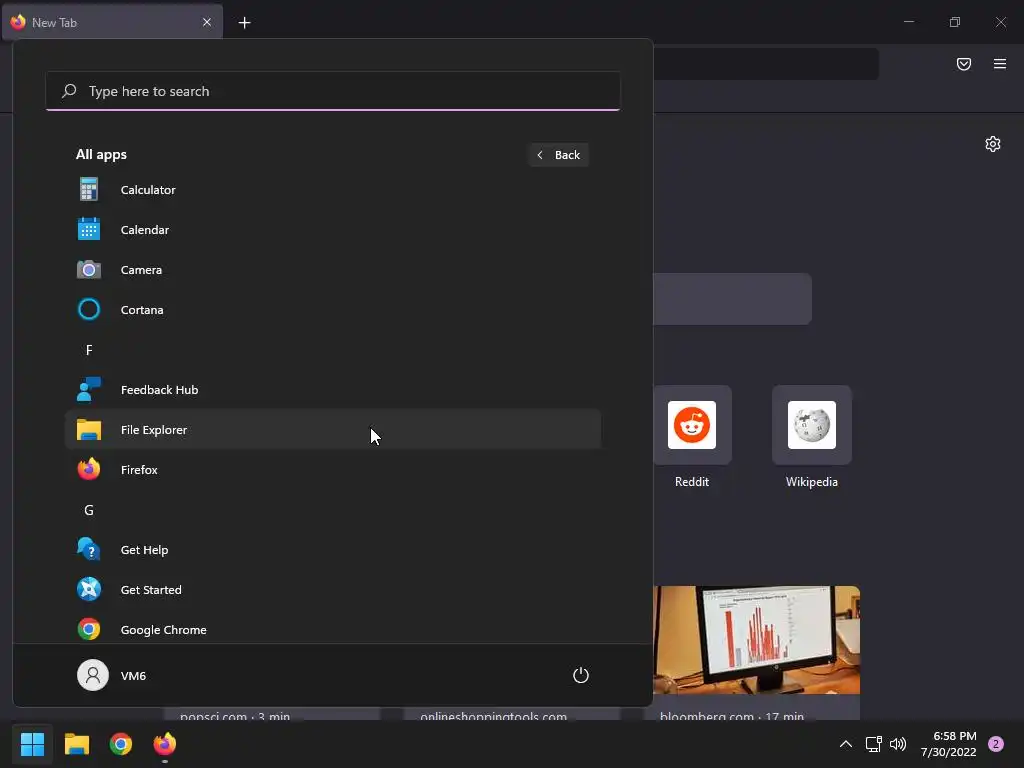Open Google Chrome from the taskbar
This screenshot has width=1024, height=768.
(121, 744)
